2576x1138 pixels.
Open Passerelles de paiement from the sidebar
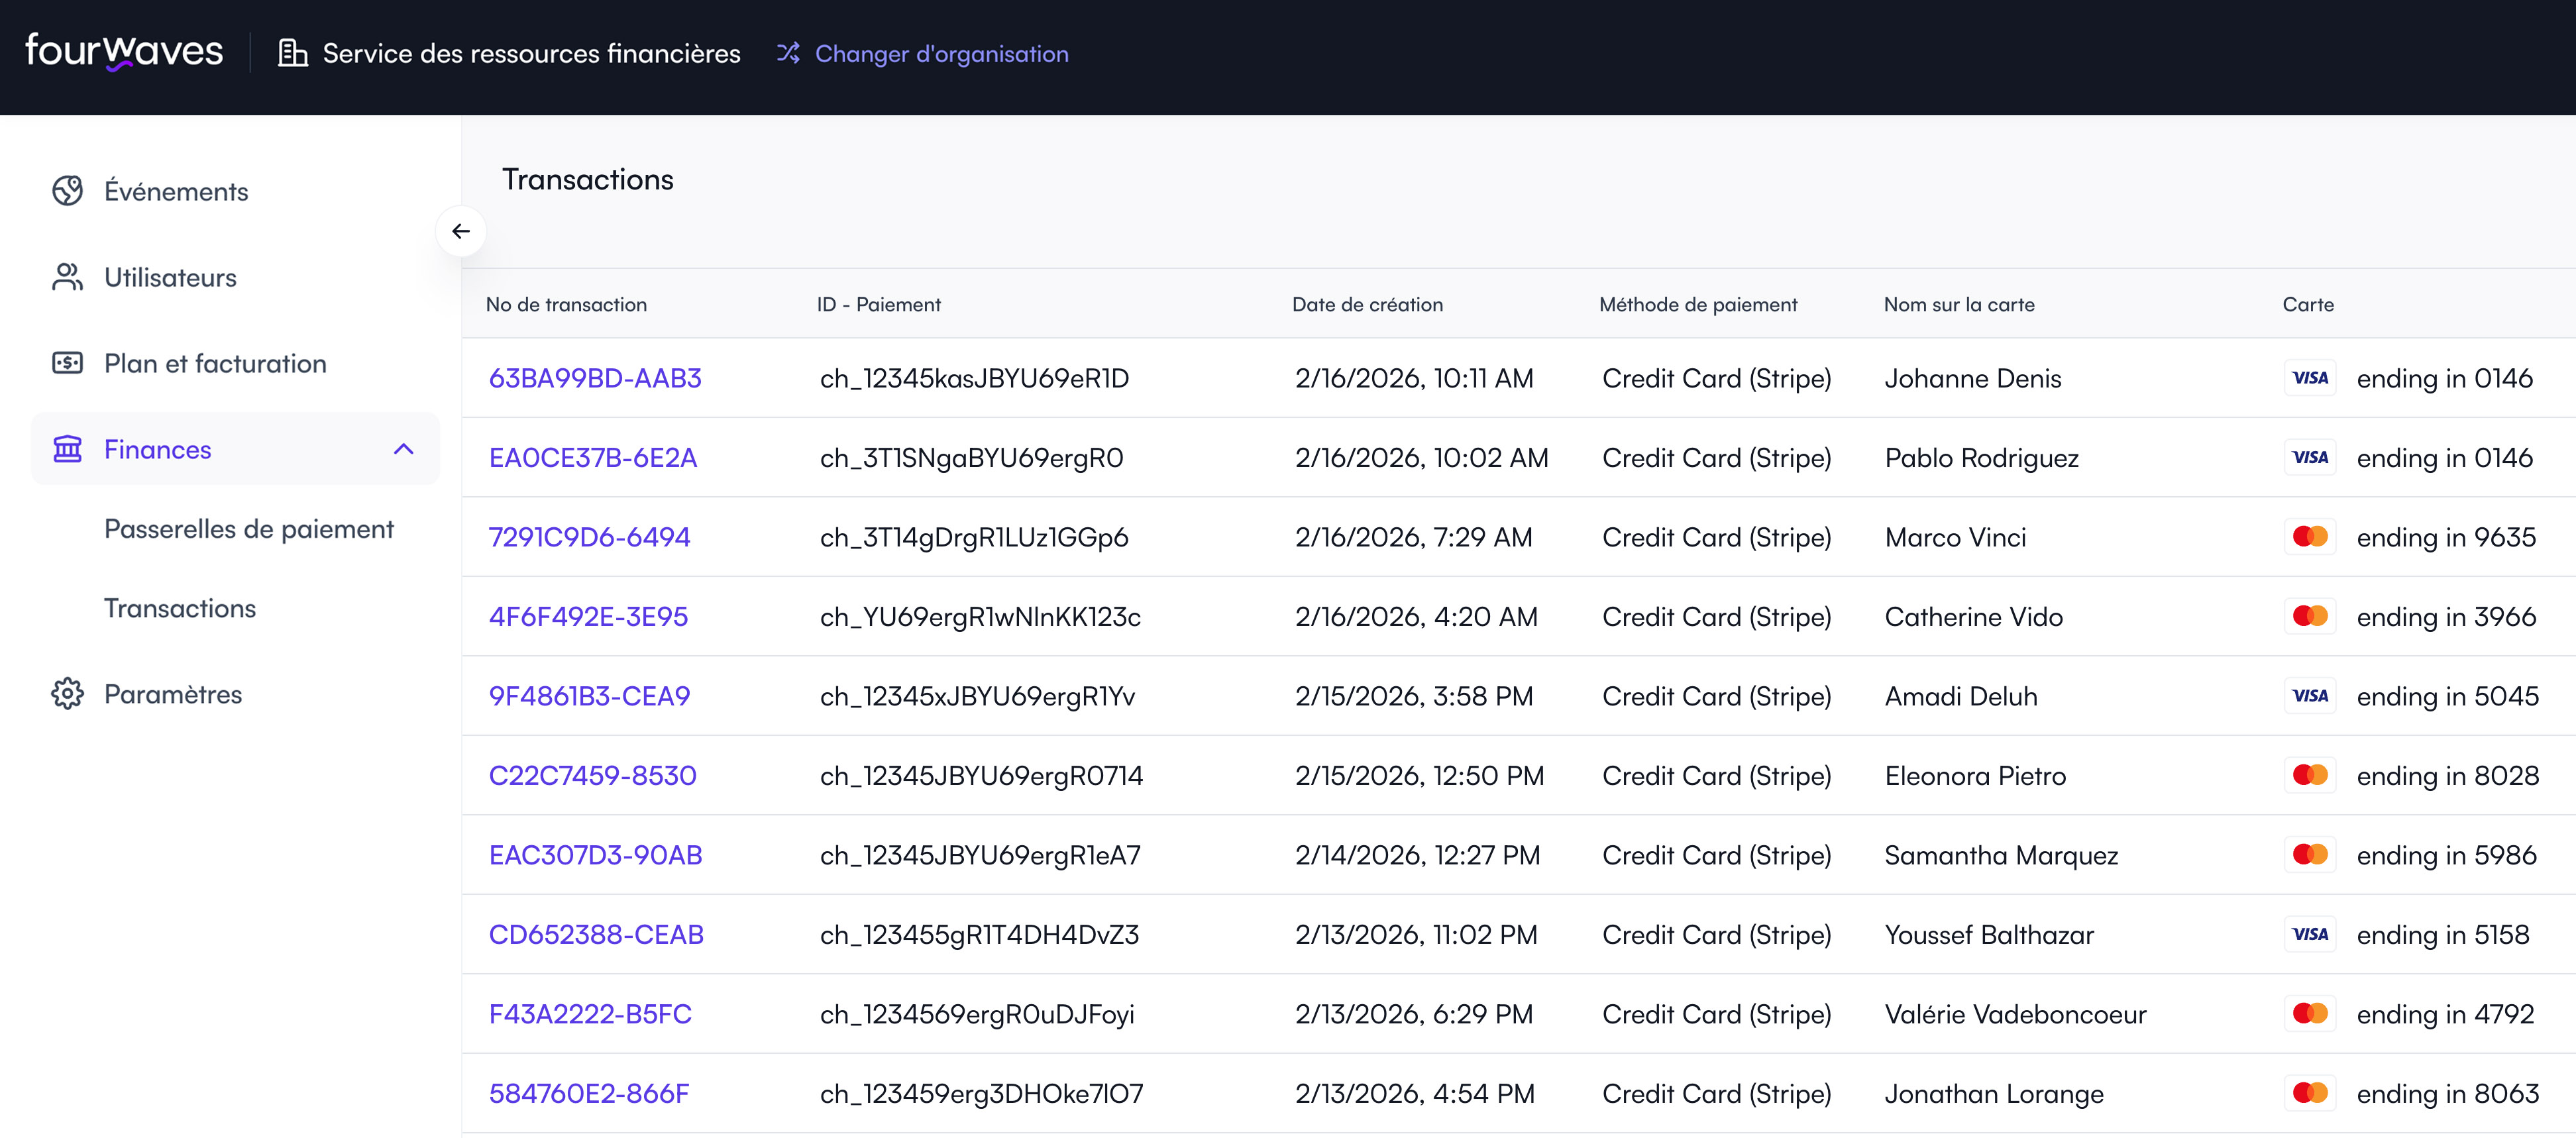pos(249,529)
